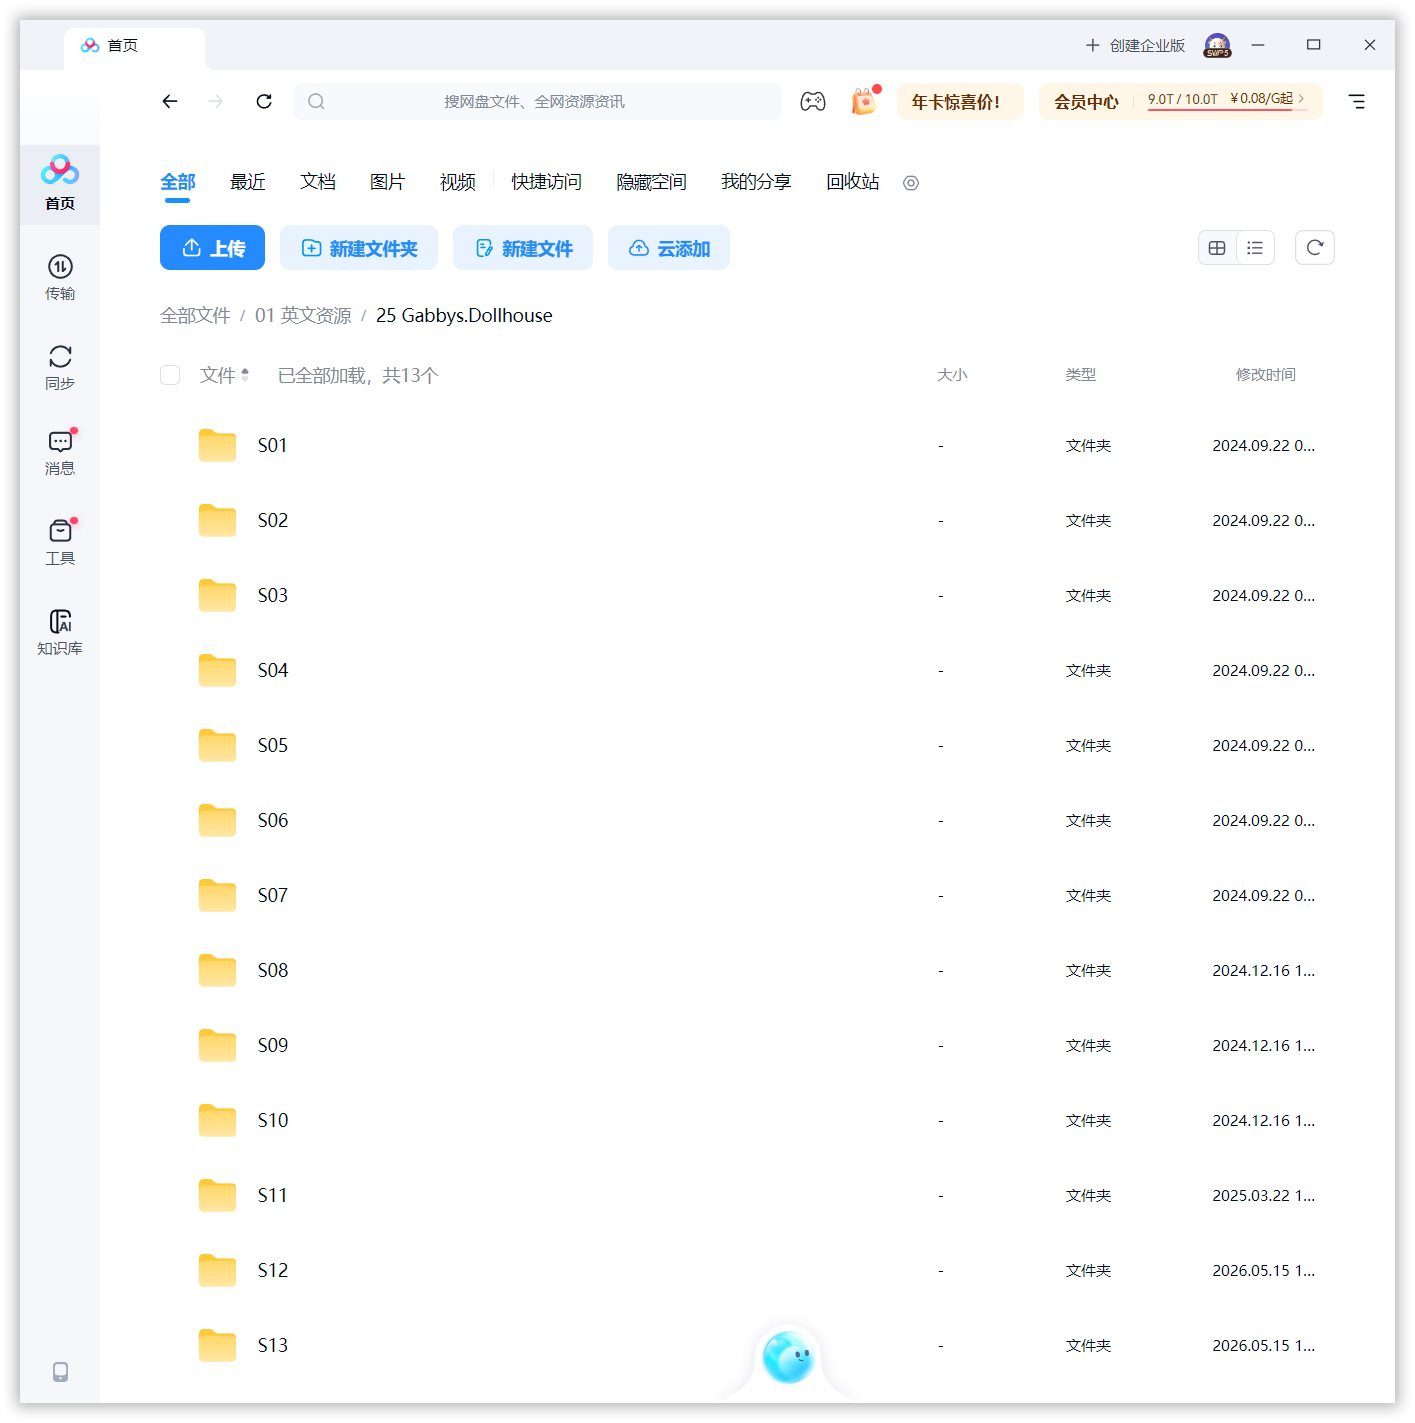The width and height of the screenshot is (1415, 1423).
Task: Open the 传输 transfer panel
Action: [60, 277]
